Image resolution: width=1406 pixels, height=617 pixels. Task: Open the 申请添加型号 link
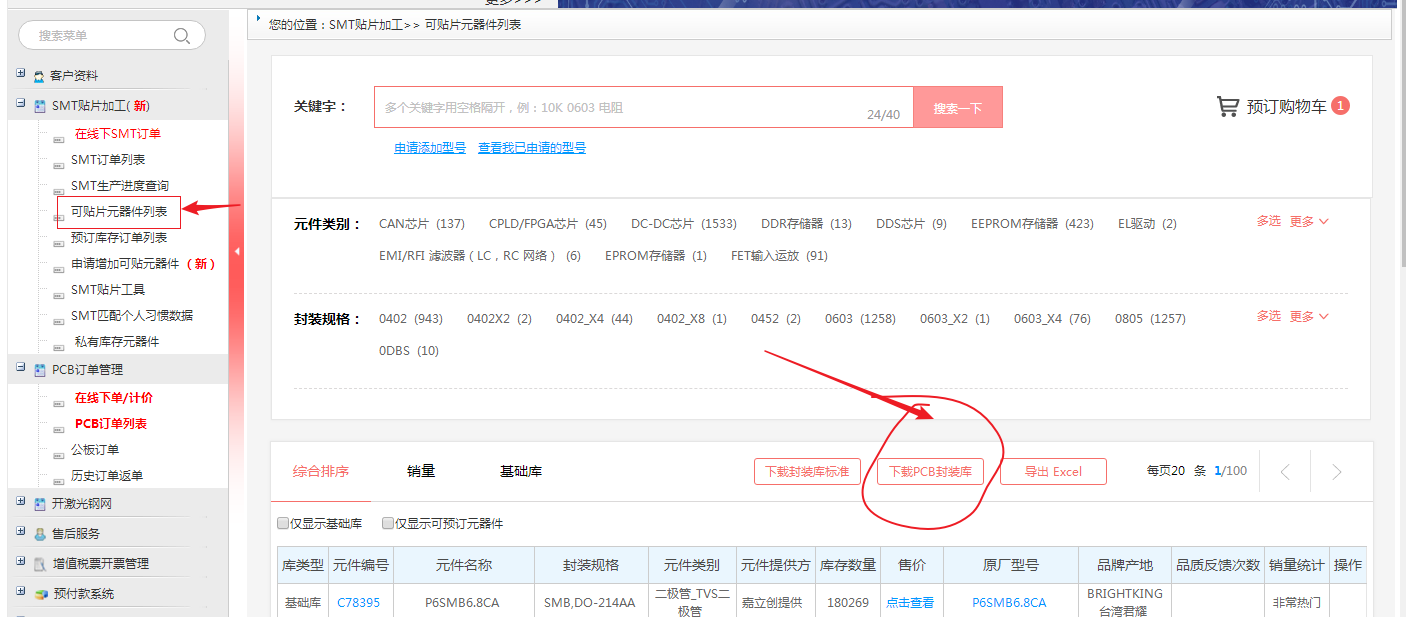[430, 148]
